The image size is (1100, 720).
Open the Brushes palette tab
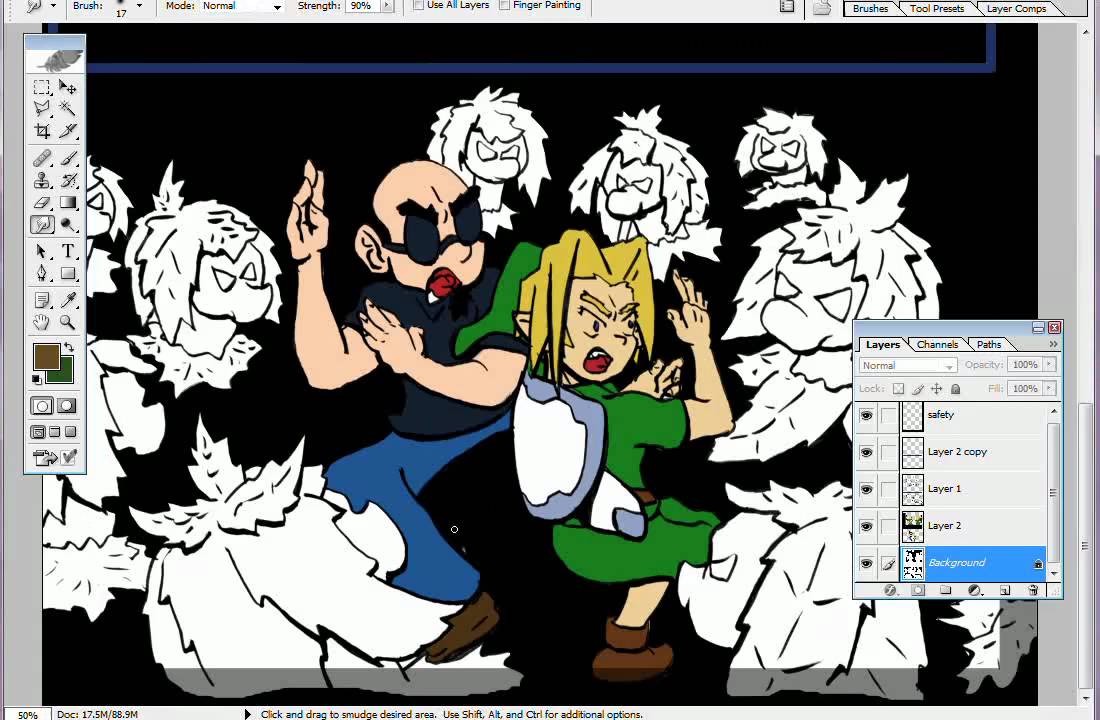[x=871, y=8]
